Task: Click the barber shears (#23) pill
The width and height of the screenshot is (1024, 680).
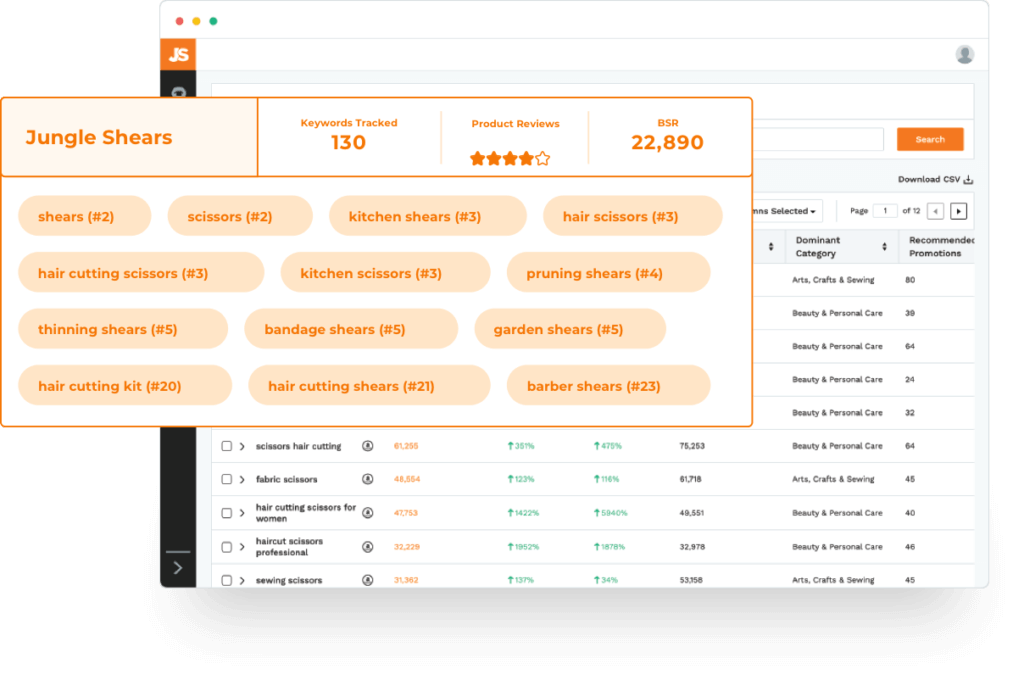Action: [x=608, y=386]
